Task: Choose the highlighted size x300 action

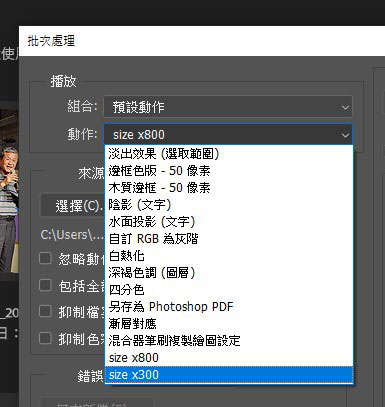Action: coord(229,375)
